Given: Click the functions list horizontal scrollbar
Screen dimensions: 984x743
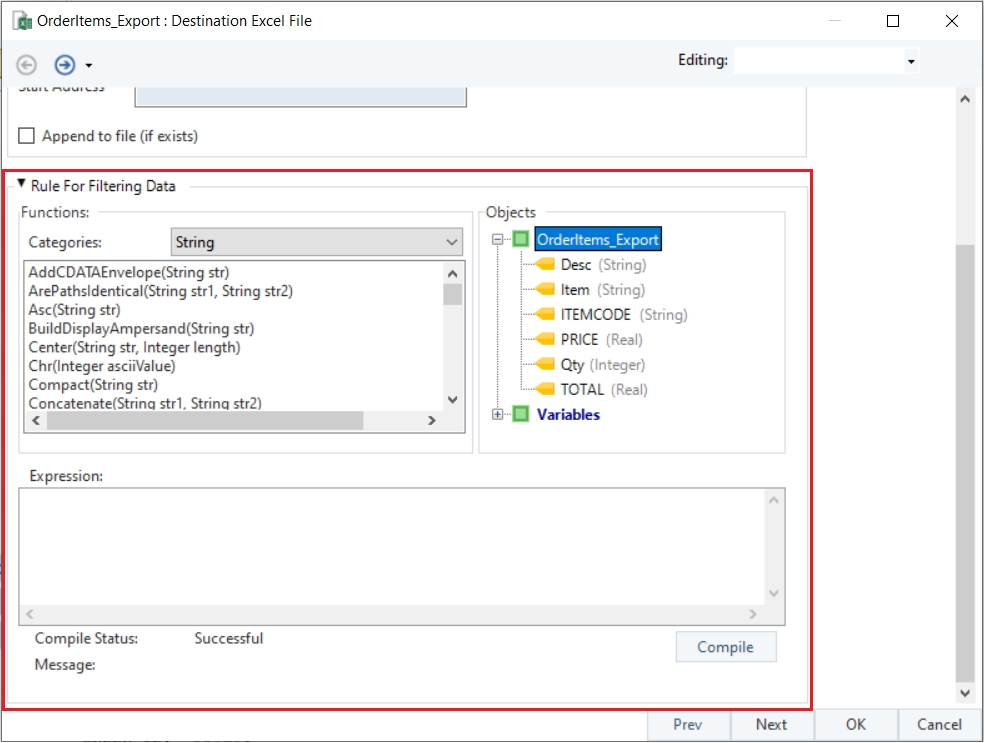Looking at the screenshot, I should point(204,421).
